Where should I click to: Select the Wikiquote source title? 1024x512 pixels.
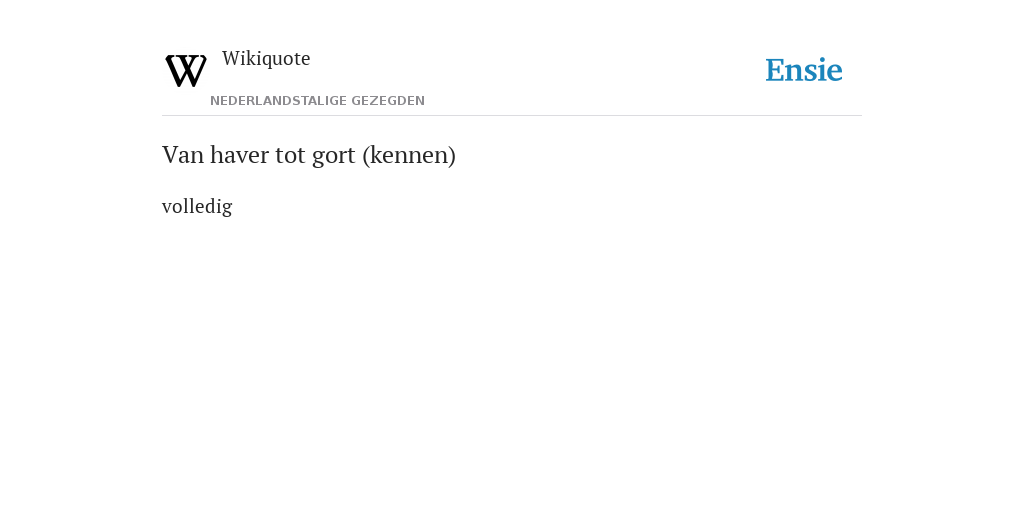click(x=266, y=59)
